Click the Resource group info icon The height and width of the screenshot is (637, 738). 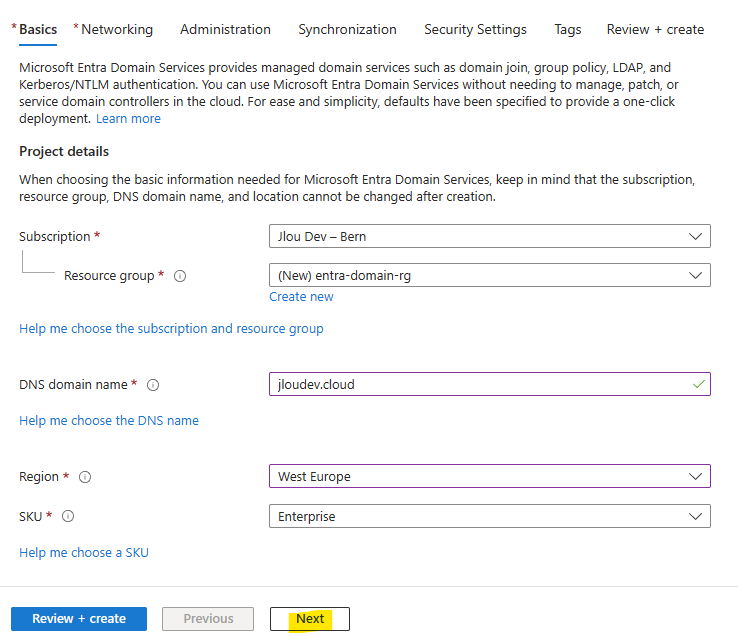(x=180, y=276)
